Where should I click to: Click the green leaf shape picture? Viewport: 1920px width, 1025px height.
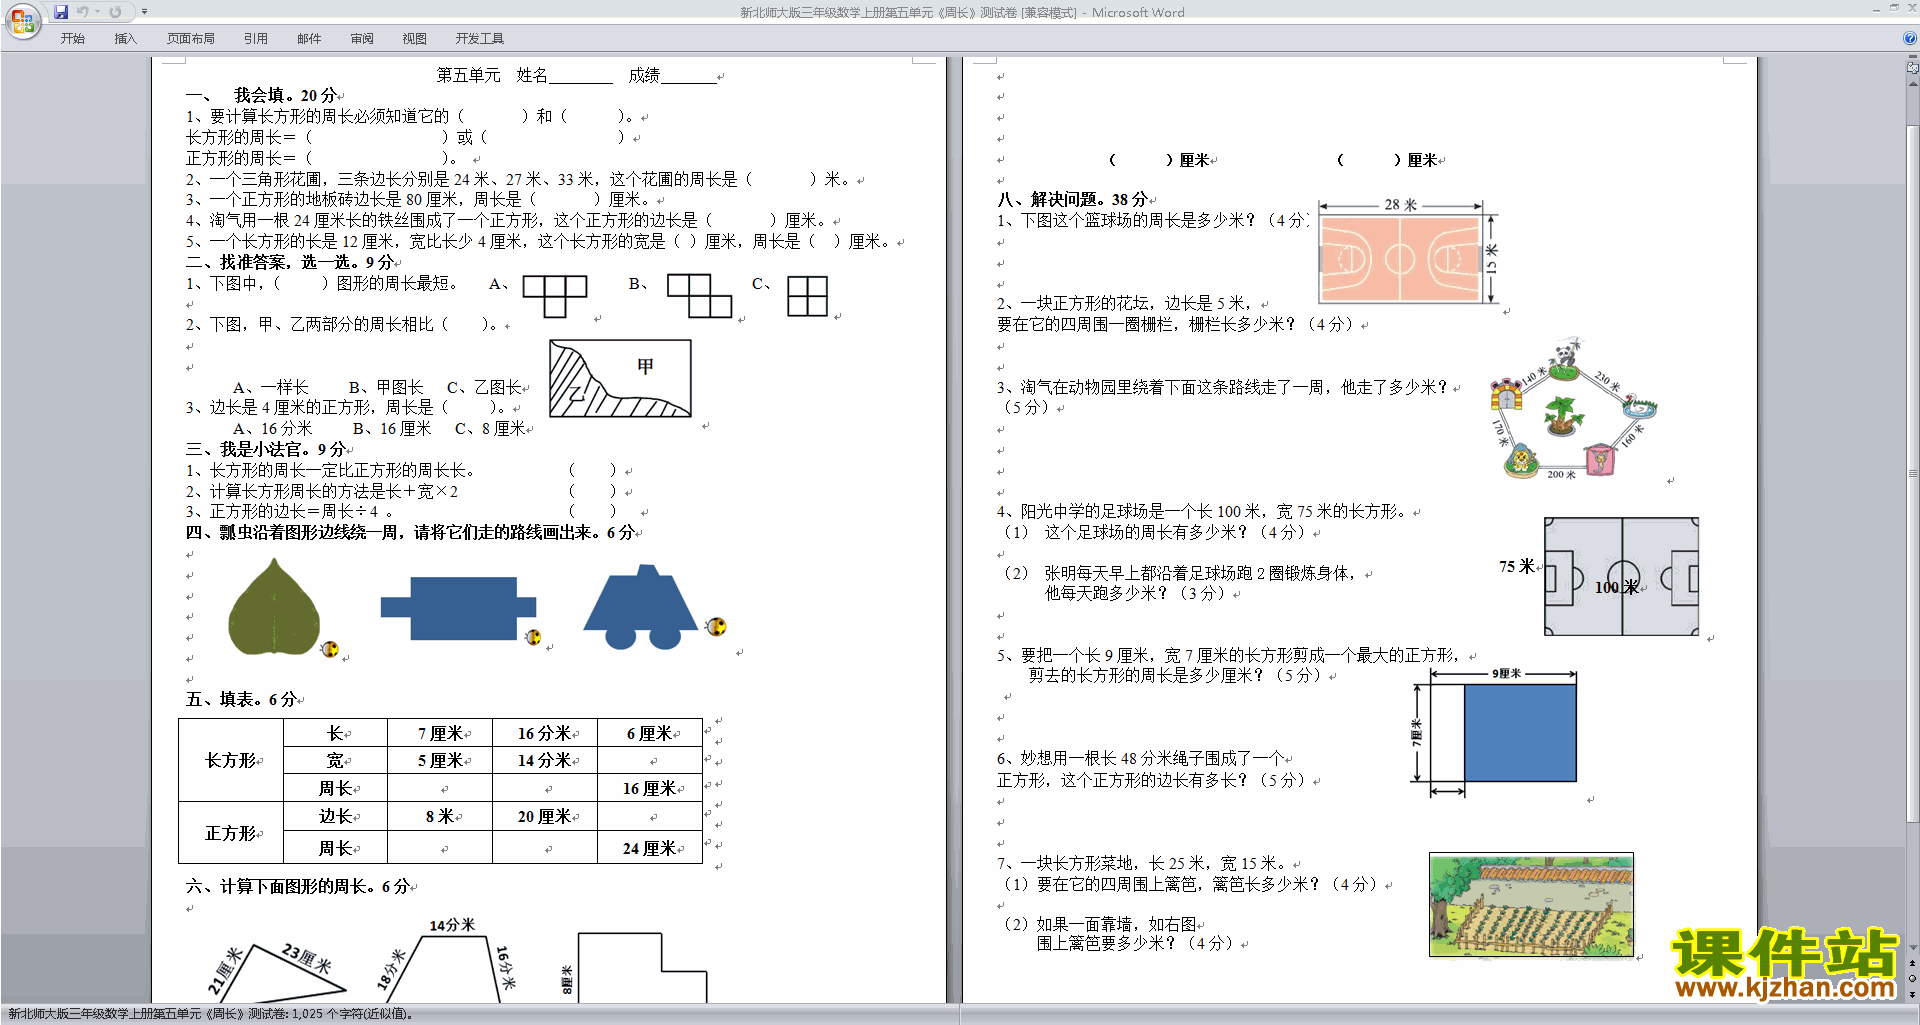[274, 607]
